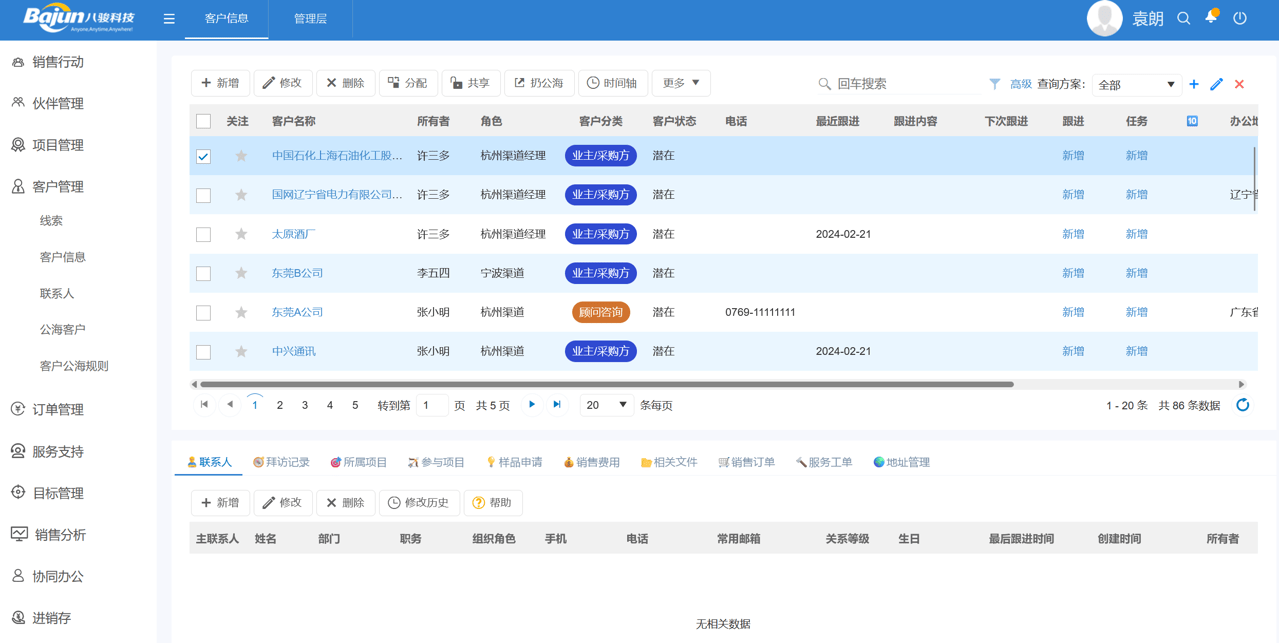Select the header checkbox to select all customers

tap(204, 120)
